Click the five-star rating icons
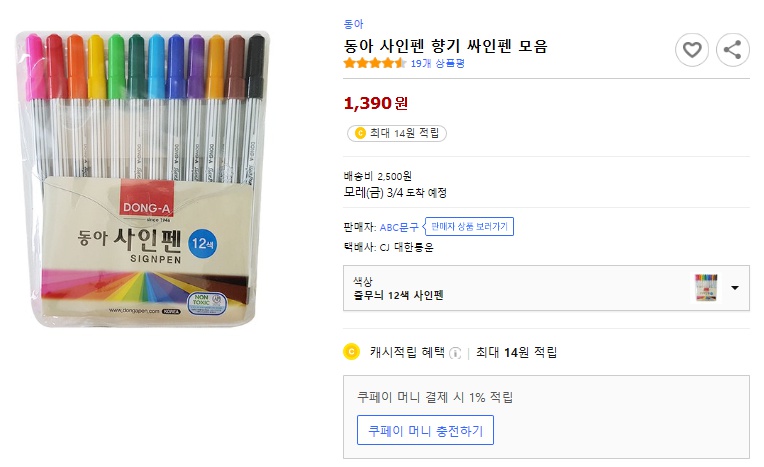The width and height of the screenshot is (764, 467). click(374, 63)
